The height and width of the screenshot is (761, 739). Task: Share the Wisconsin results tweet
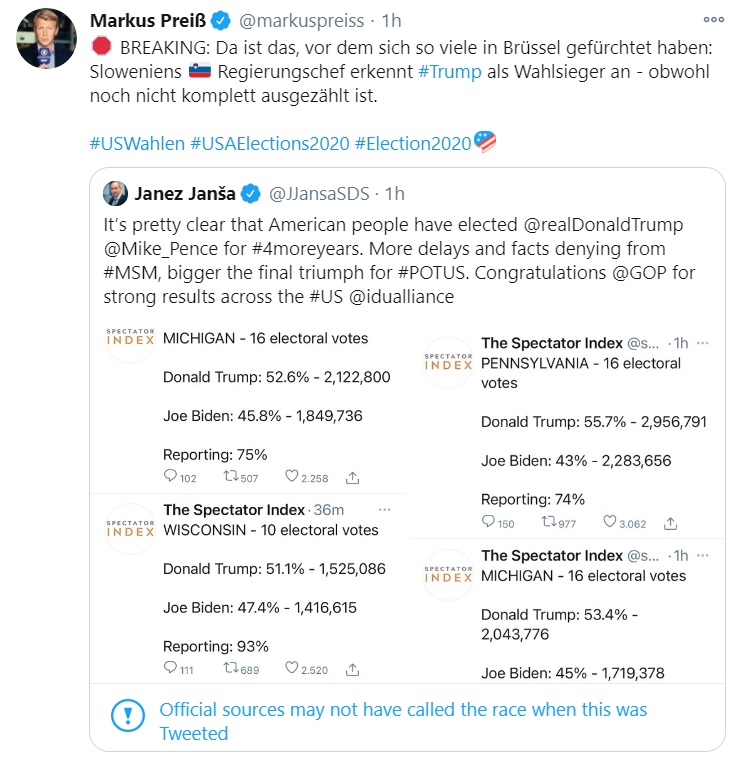click(x=353, y=669)
